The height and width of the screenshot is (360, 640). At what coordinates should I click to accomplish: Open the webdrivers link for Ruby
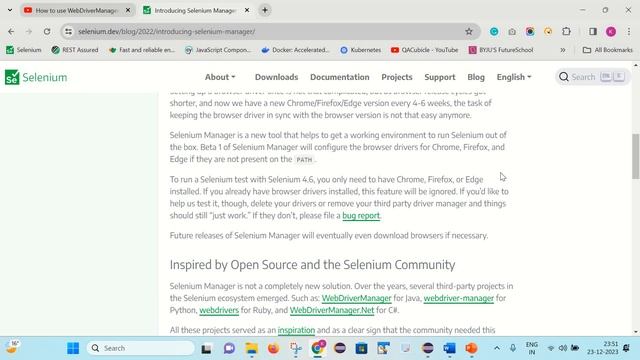[x=219, y=310]
